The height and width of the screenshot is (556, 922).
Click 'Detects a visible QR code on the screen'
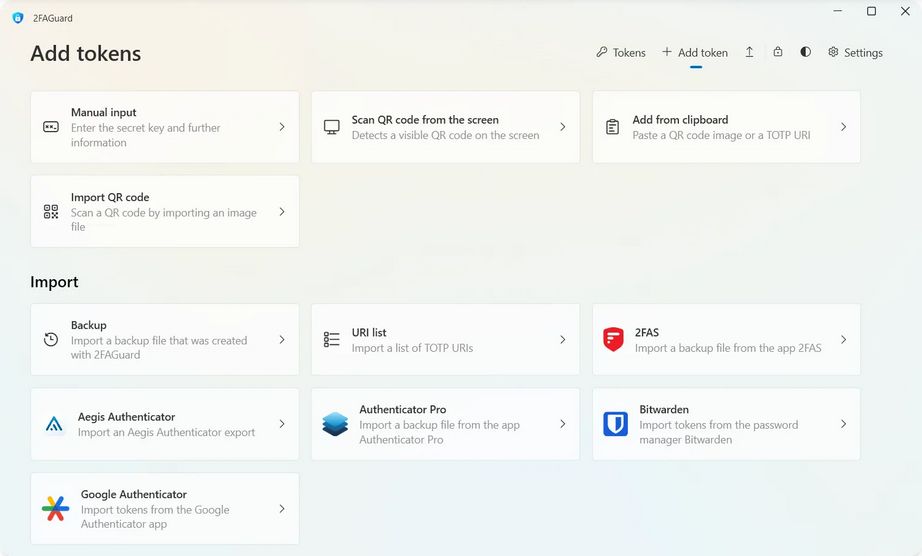[445, 135]
